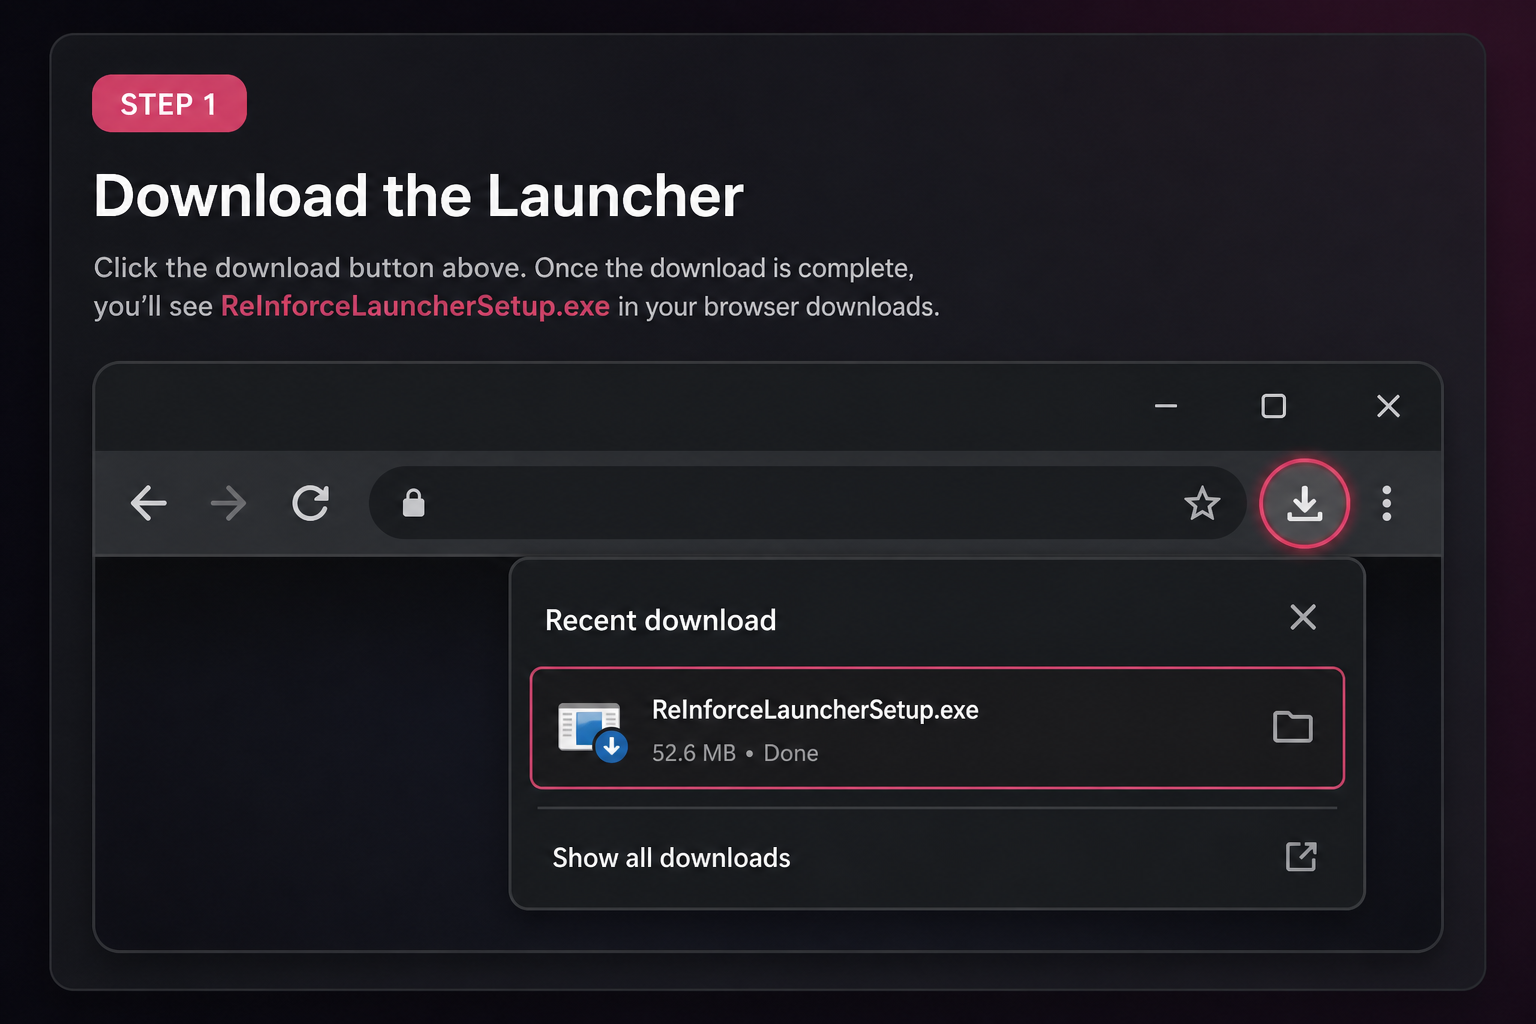Click the browser back arrow

149,503
